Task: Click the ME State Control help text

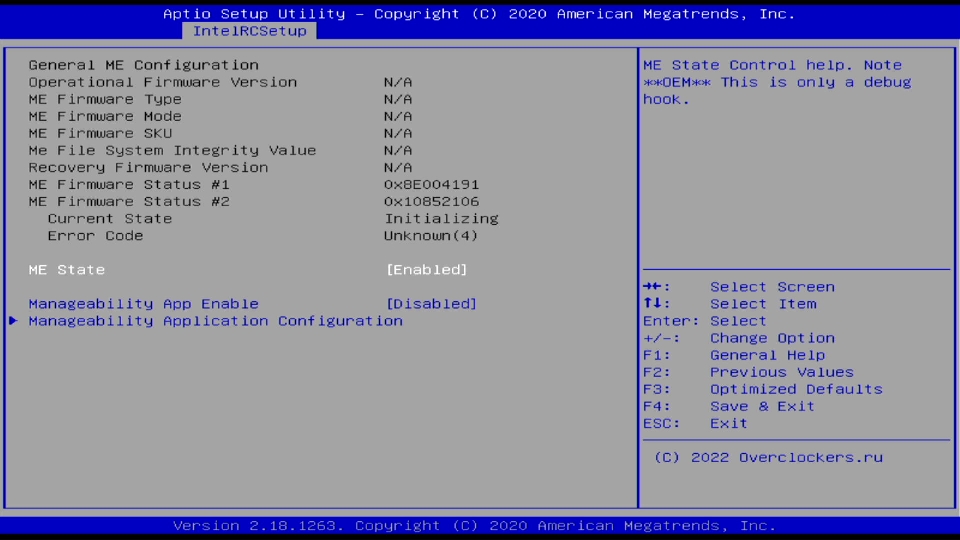Action: pos(777,82)
